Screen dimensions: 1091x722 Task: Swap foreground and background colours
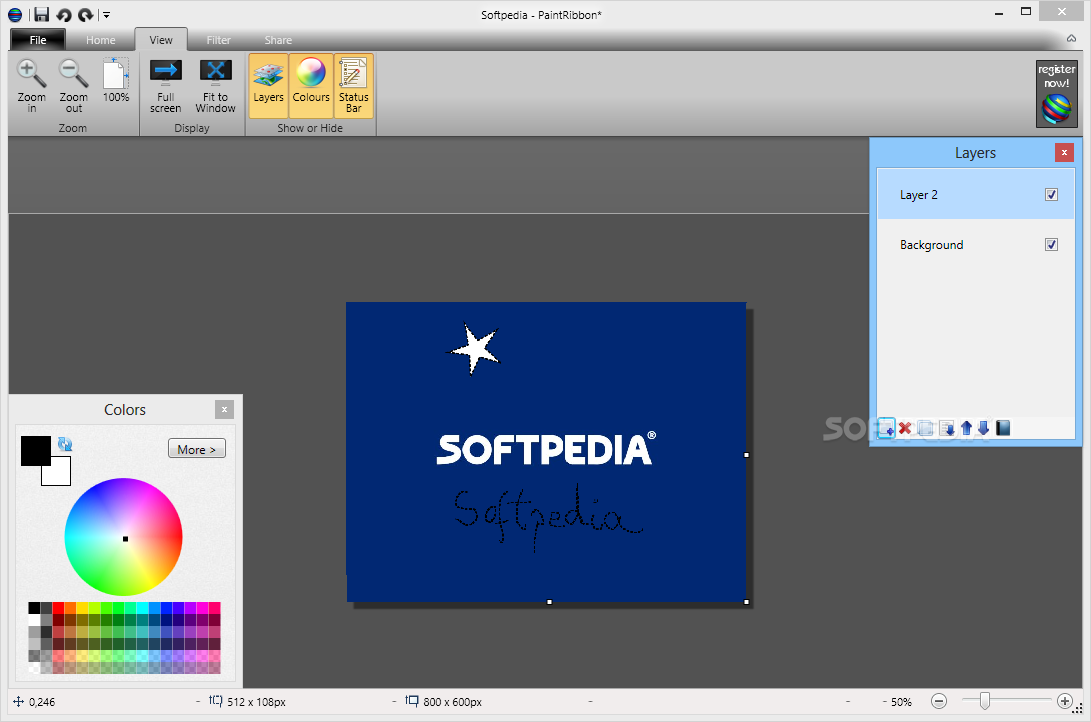(65, 444)
